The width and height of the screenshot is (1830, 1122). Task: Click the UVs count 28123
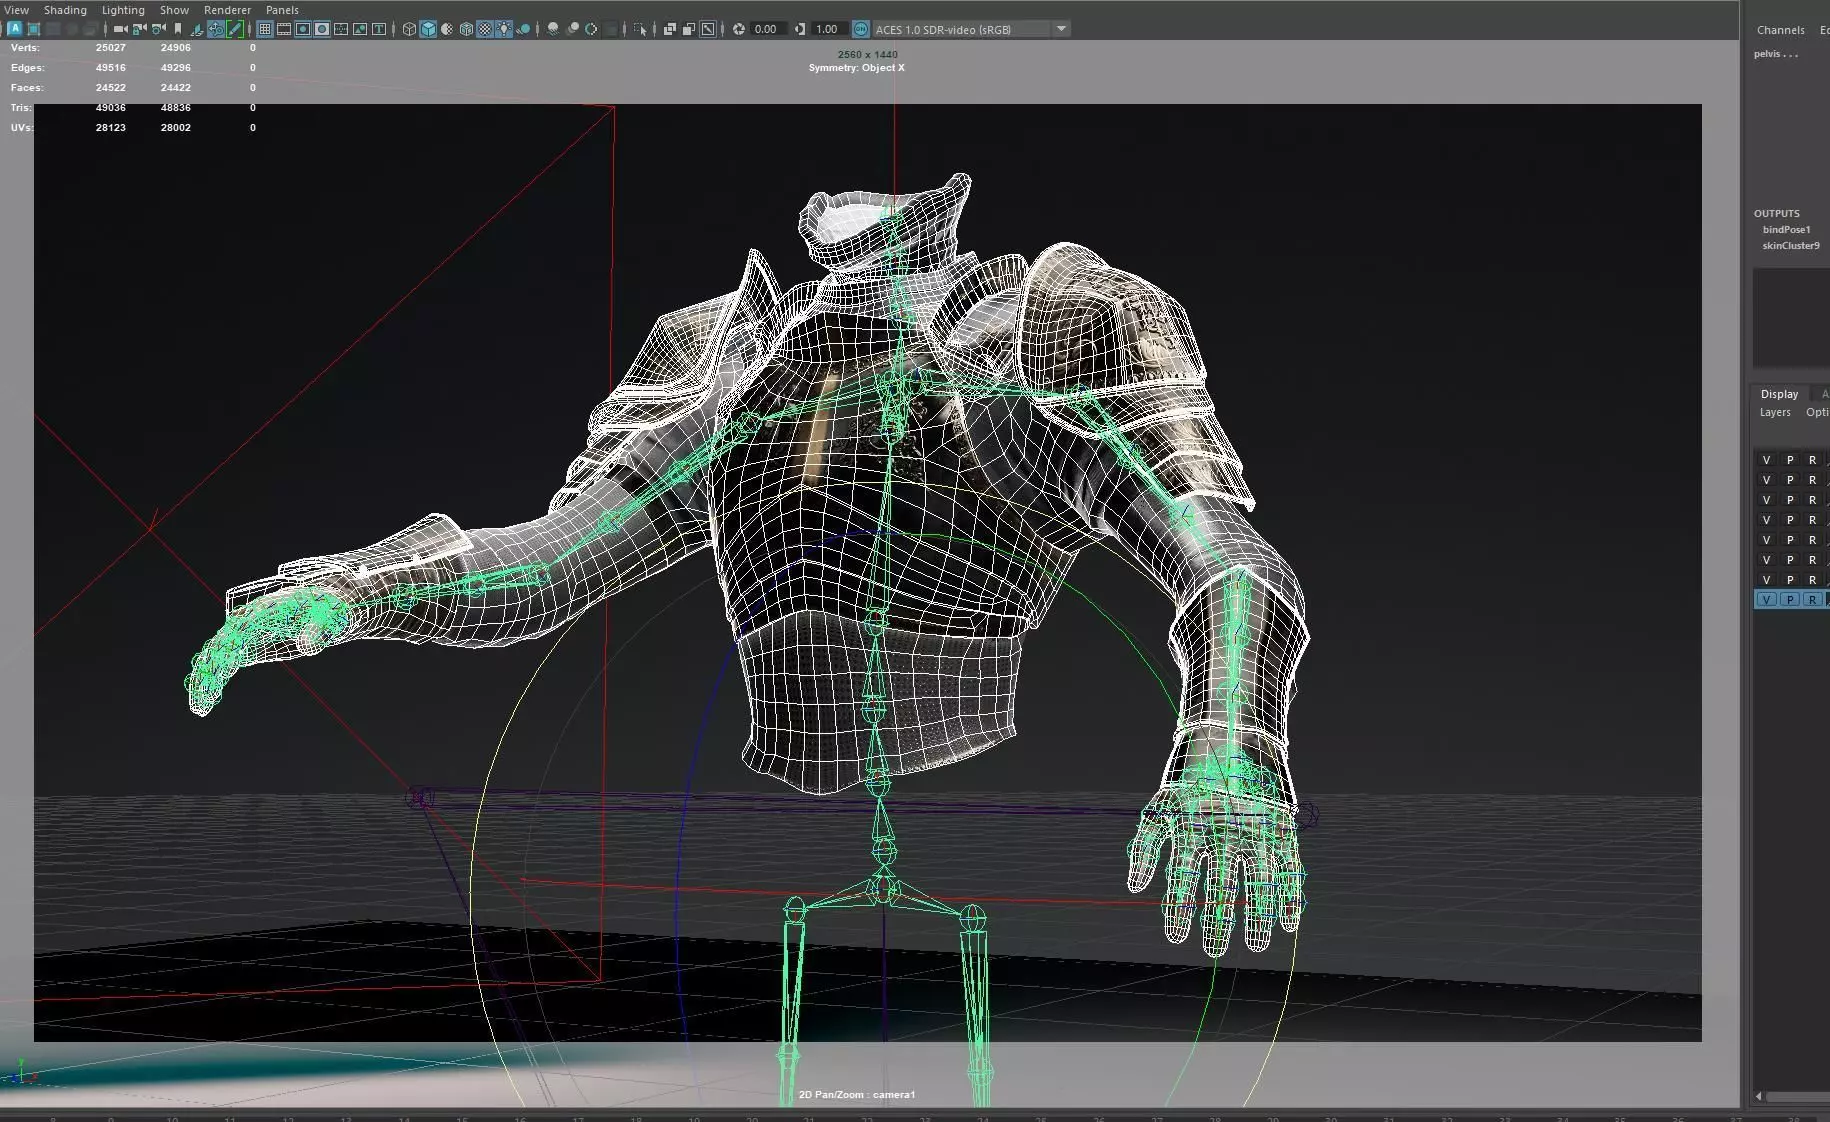111,128
